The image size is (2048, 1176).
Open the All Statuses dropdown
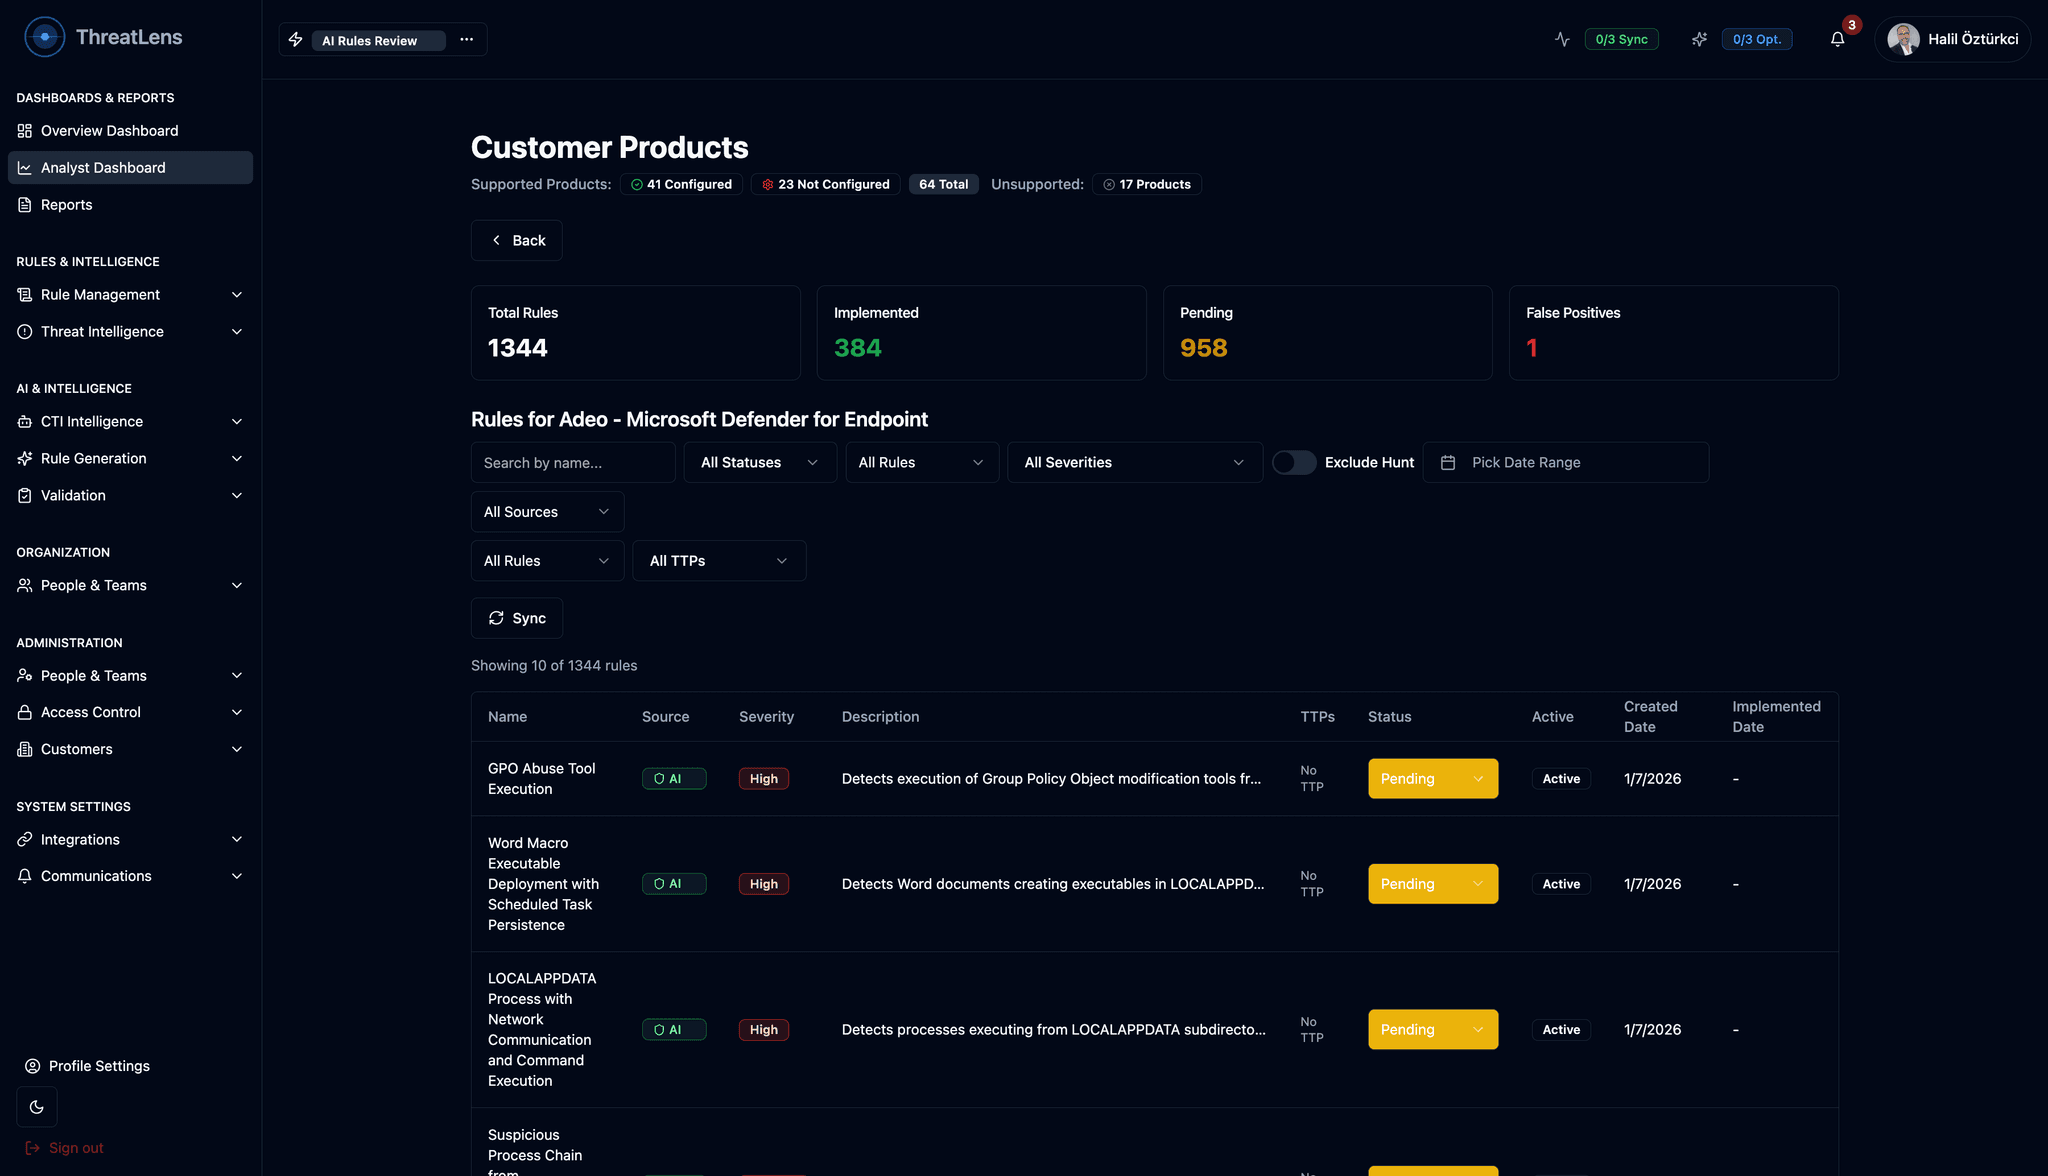coord(760,463)
